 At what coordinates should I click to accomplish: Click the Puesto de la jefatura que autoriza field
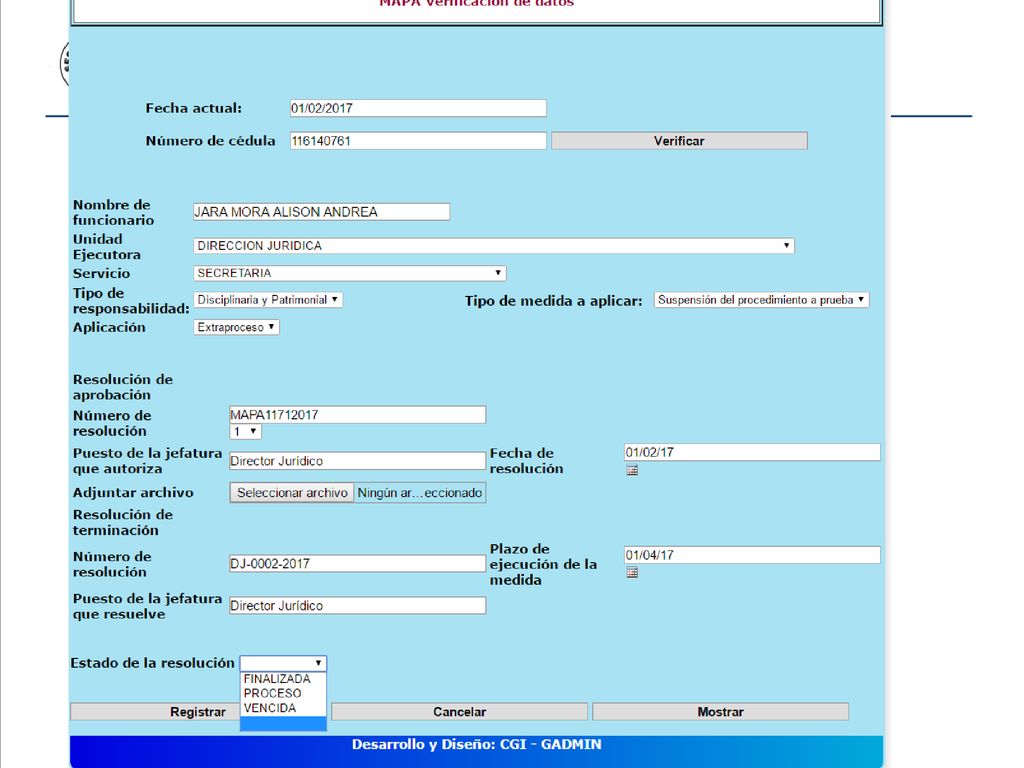click(357, 461)
